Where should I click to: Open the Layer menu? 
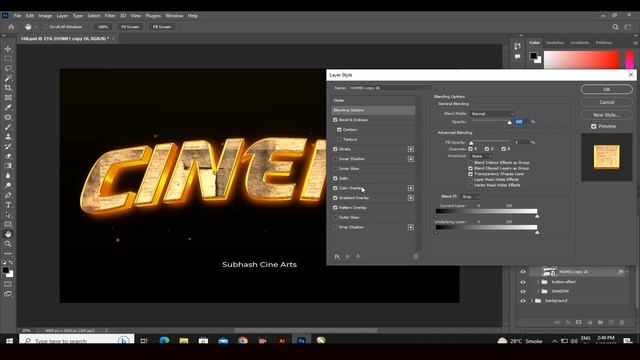[x=62, y=16]
